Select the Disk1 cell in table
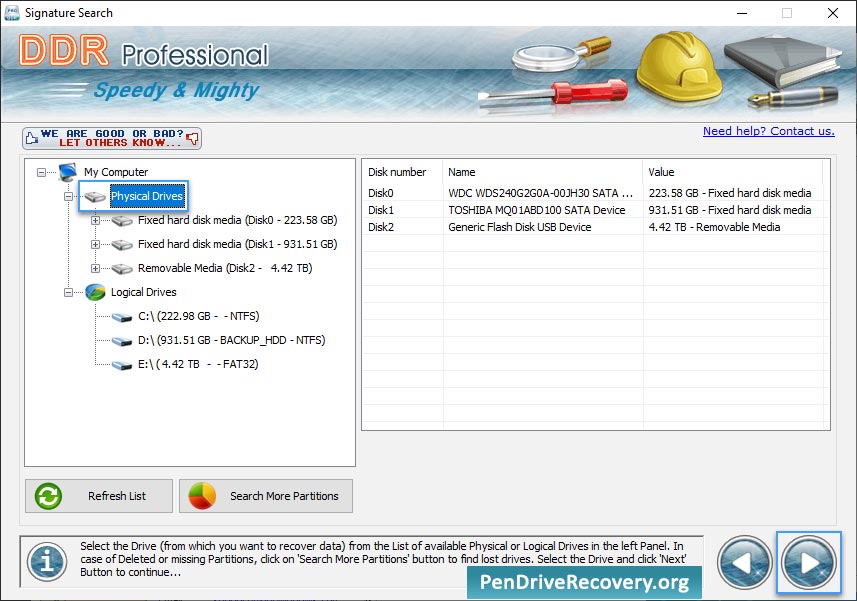The image size is (857, 601). pyautogui.click(x=381, y=210)
